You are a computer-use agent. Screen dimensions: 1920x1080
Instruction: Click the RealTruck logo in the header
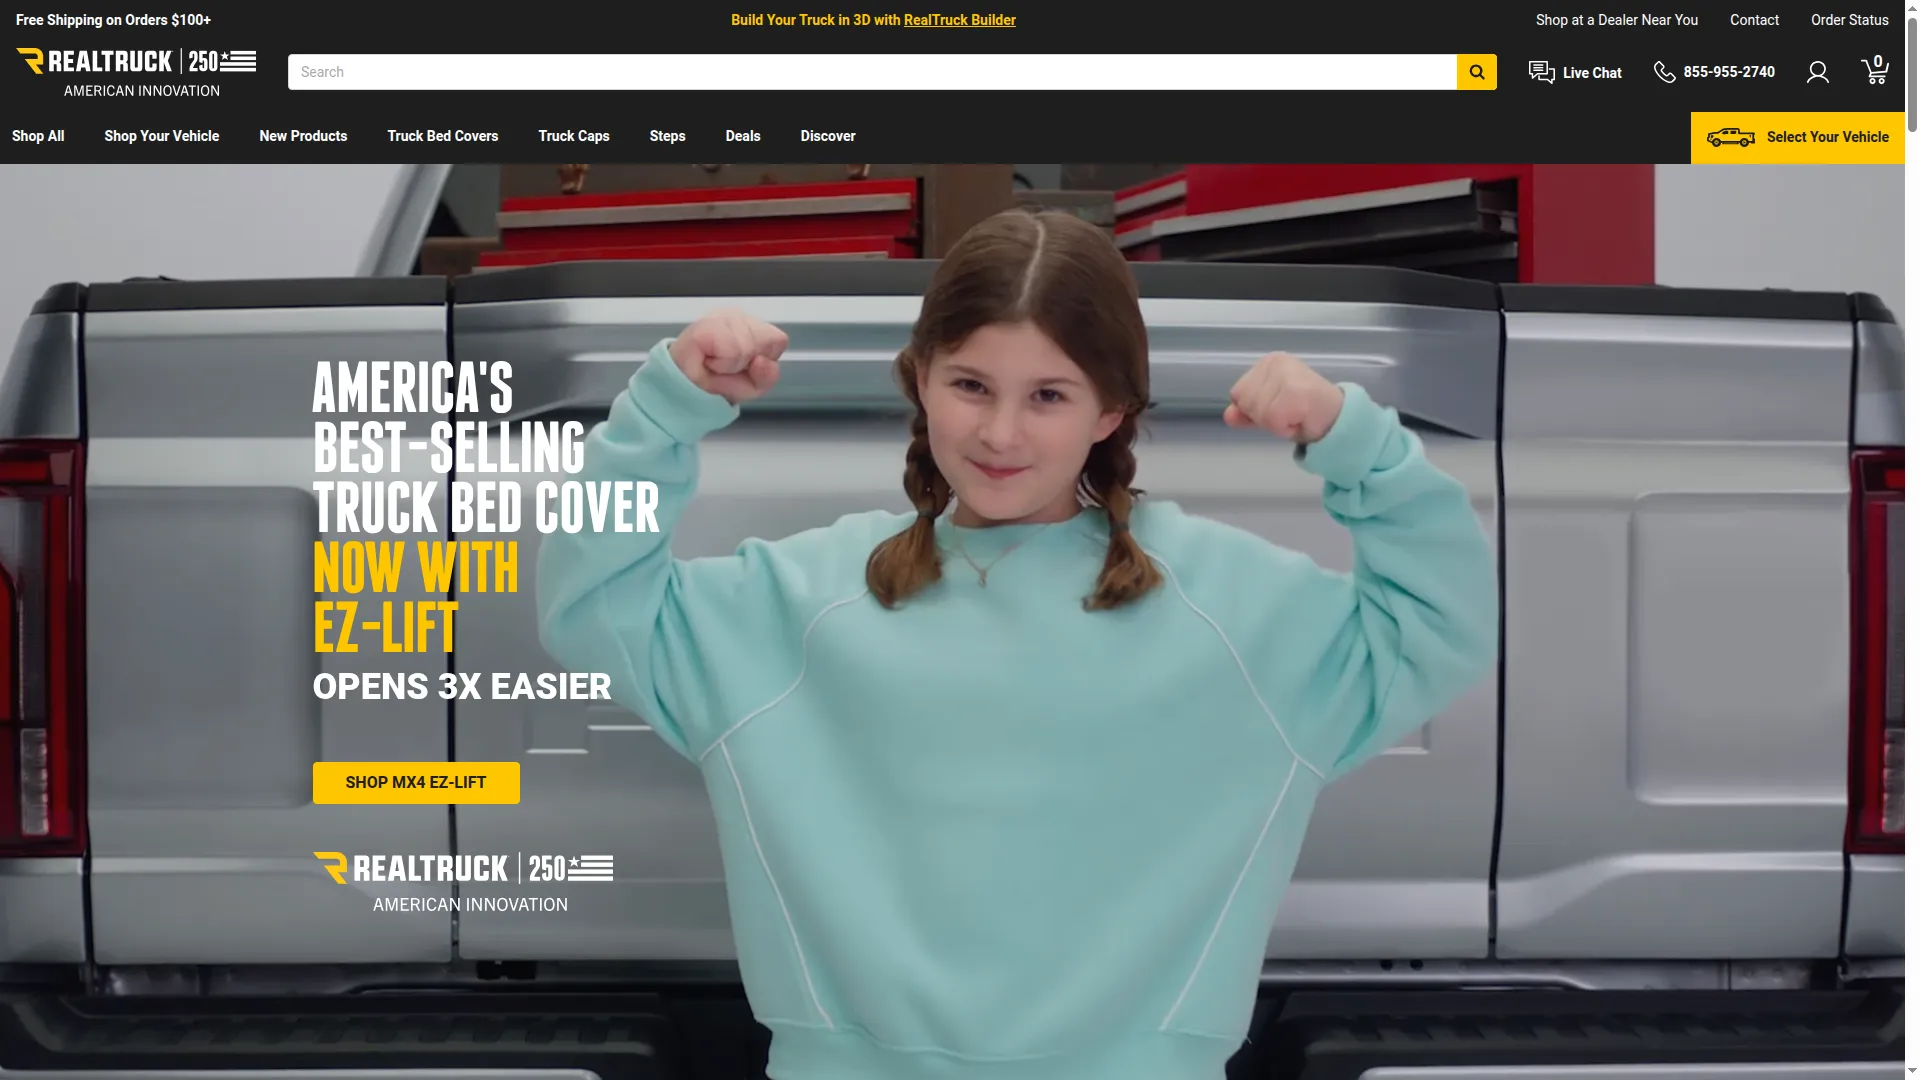point(136,72)
